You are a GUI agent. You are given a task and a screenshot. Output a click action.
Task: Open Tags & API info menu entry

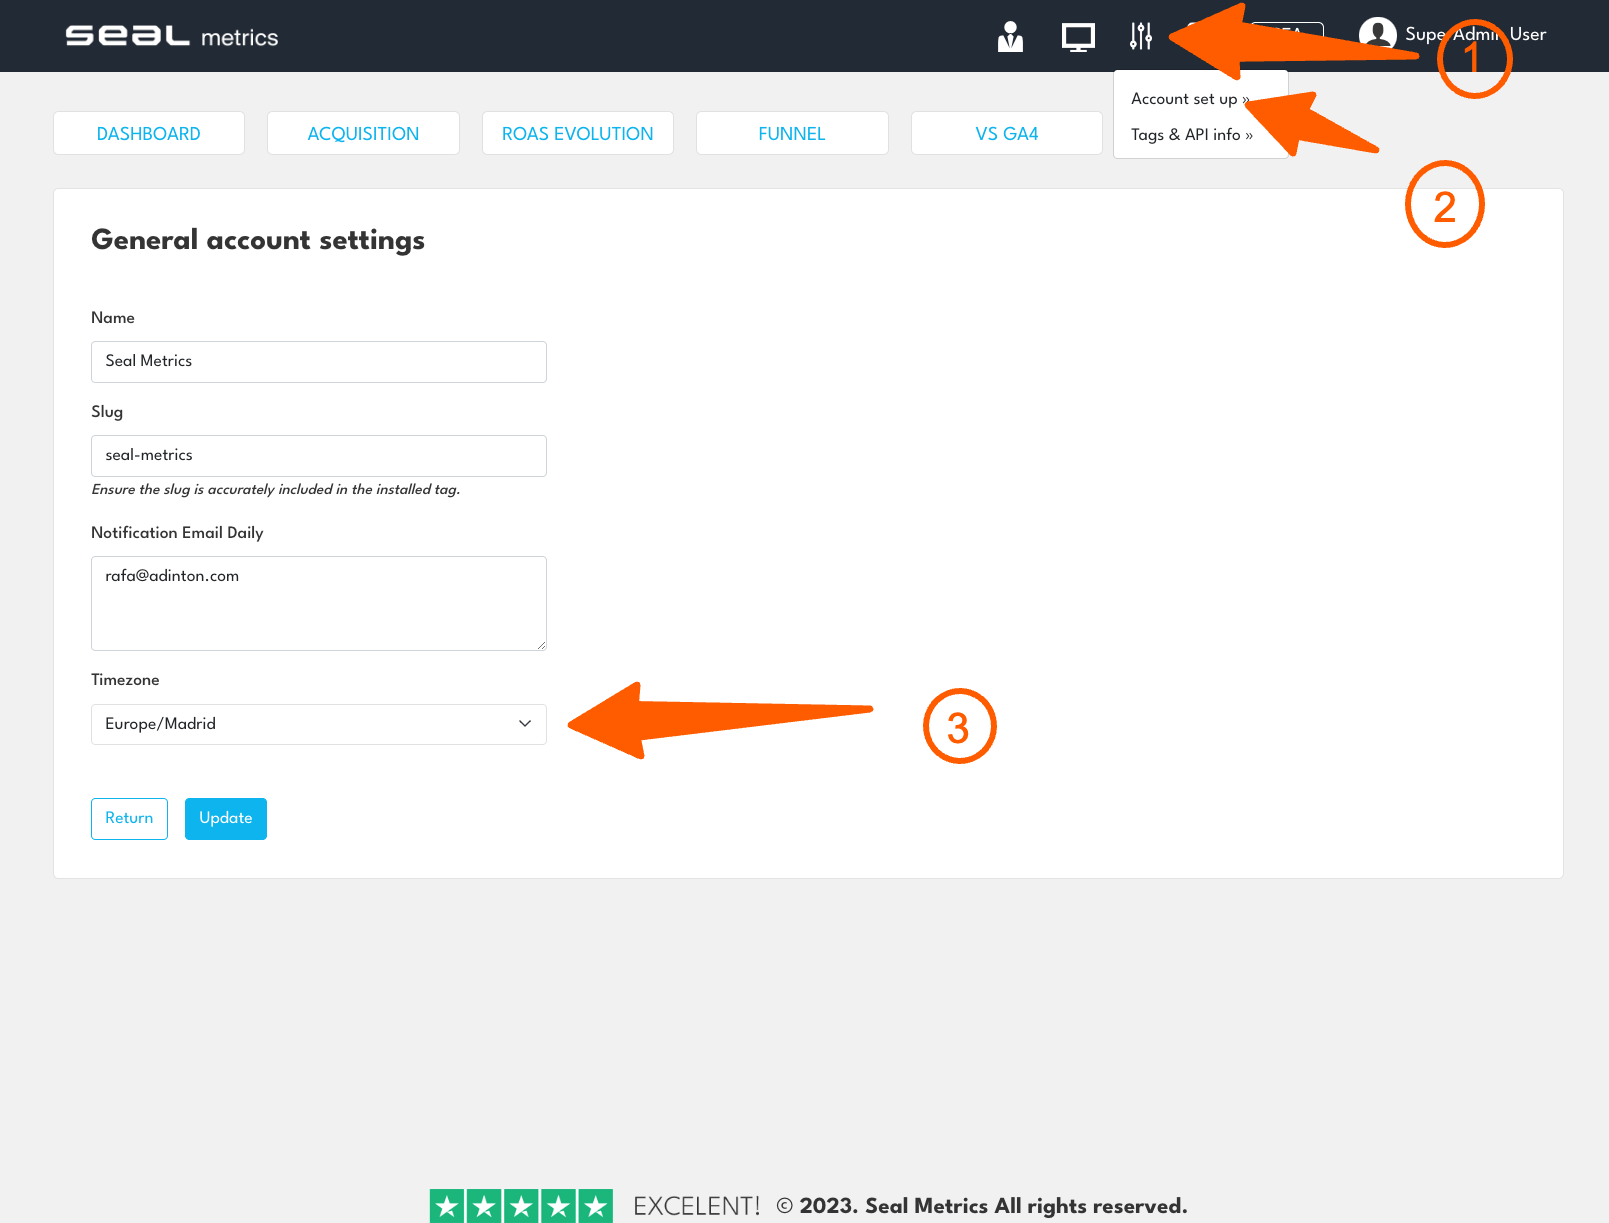(1190, 135)
